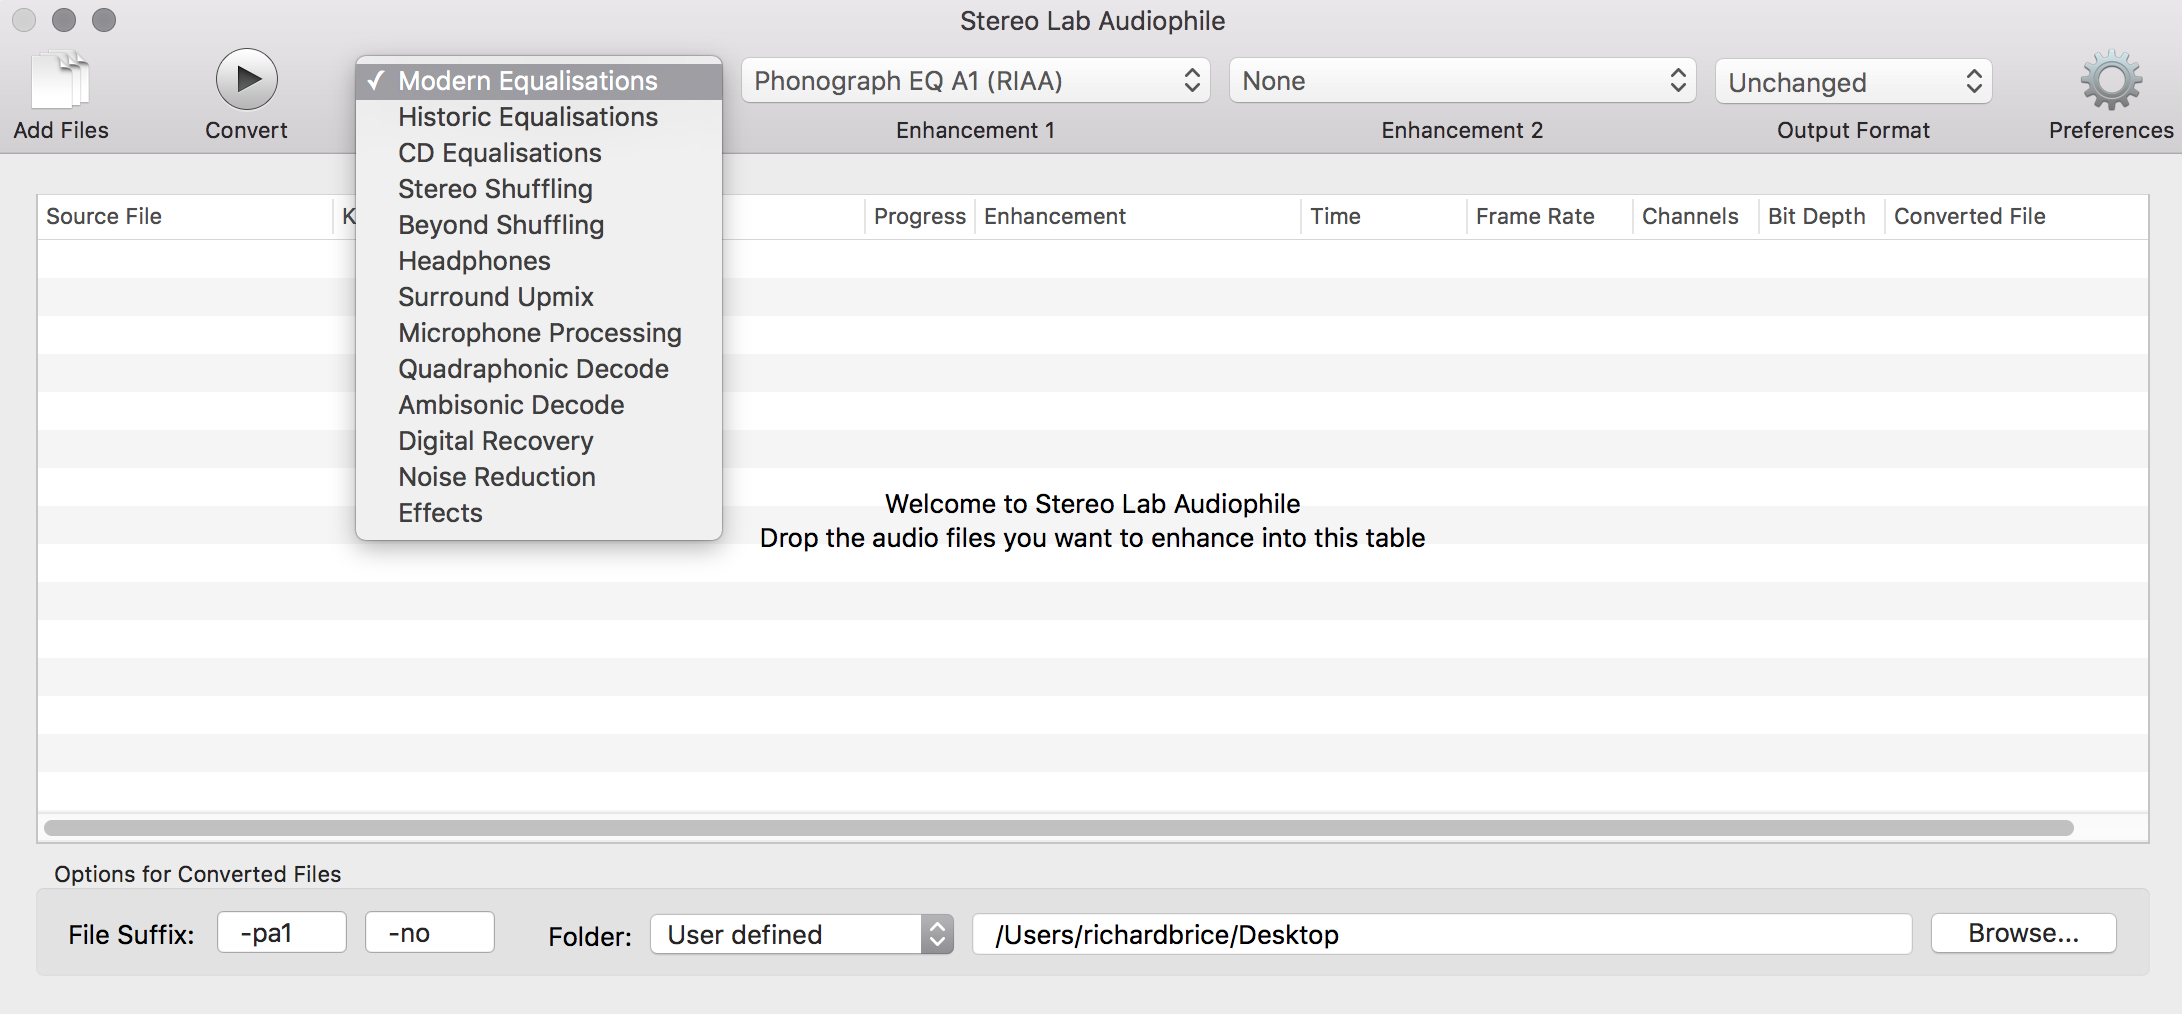Click the Time column header
The height and width of the screenshot is (1014, 2182).
(1384, 216)
